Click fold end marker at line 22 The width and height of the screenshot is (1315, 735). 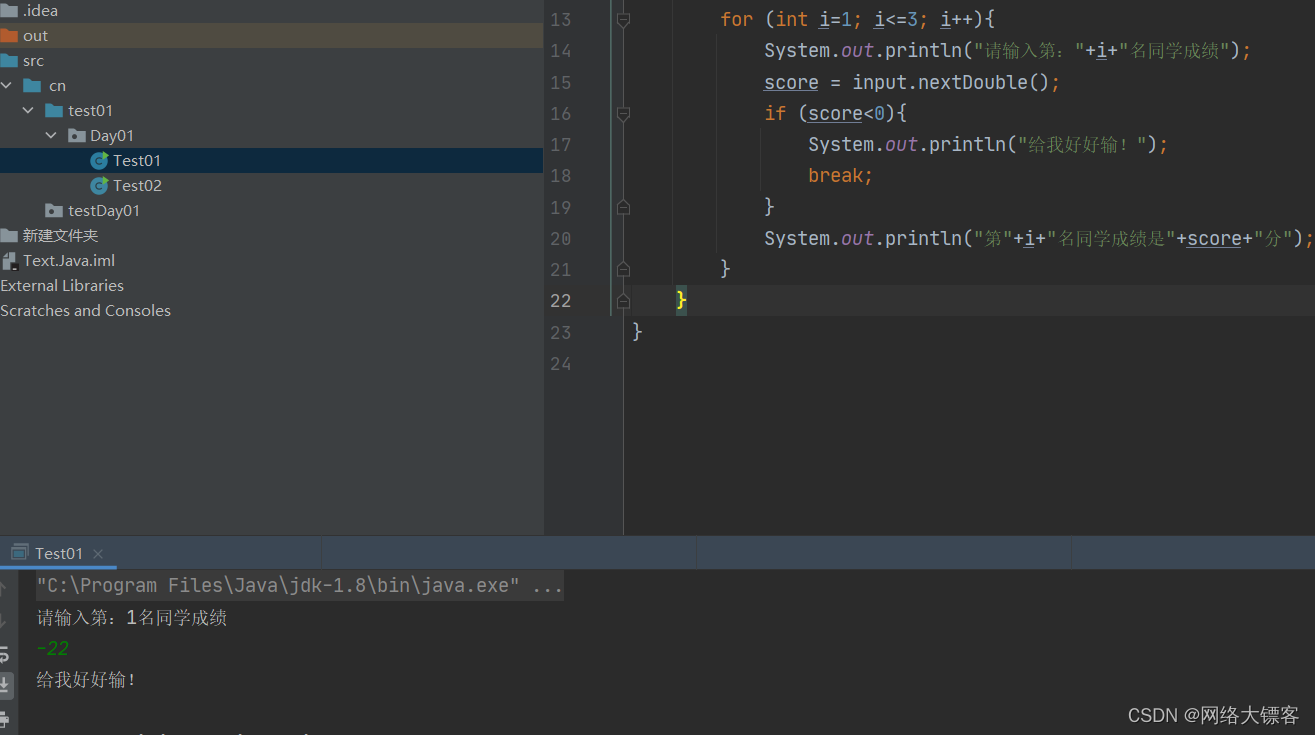point(623,300)
